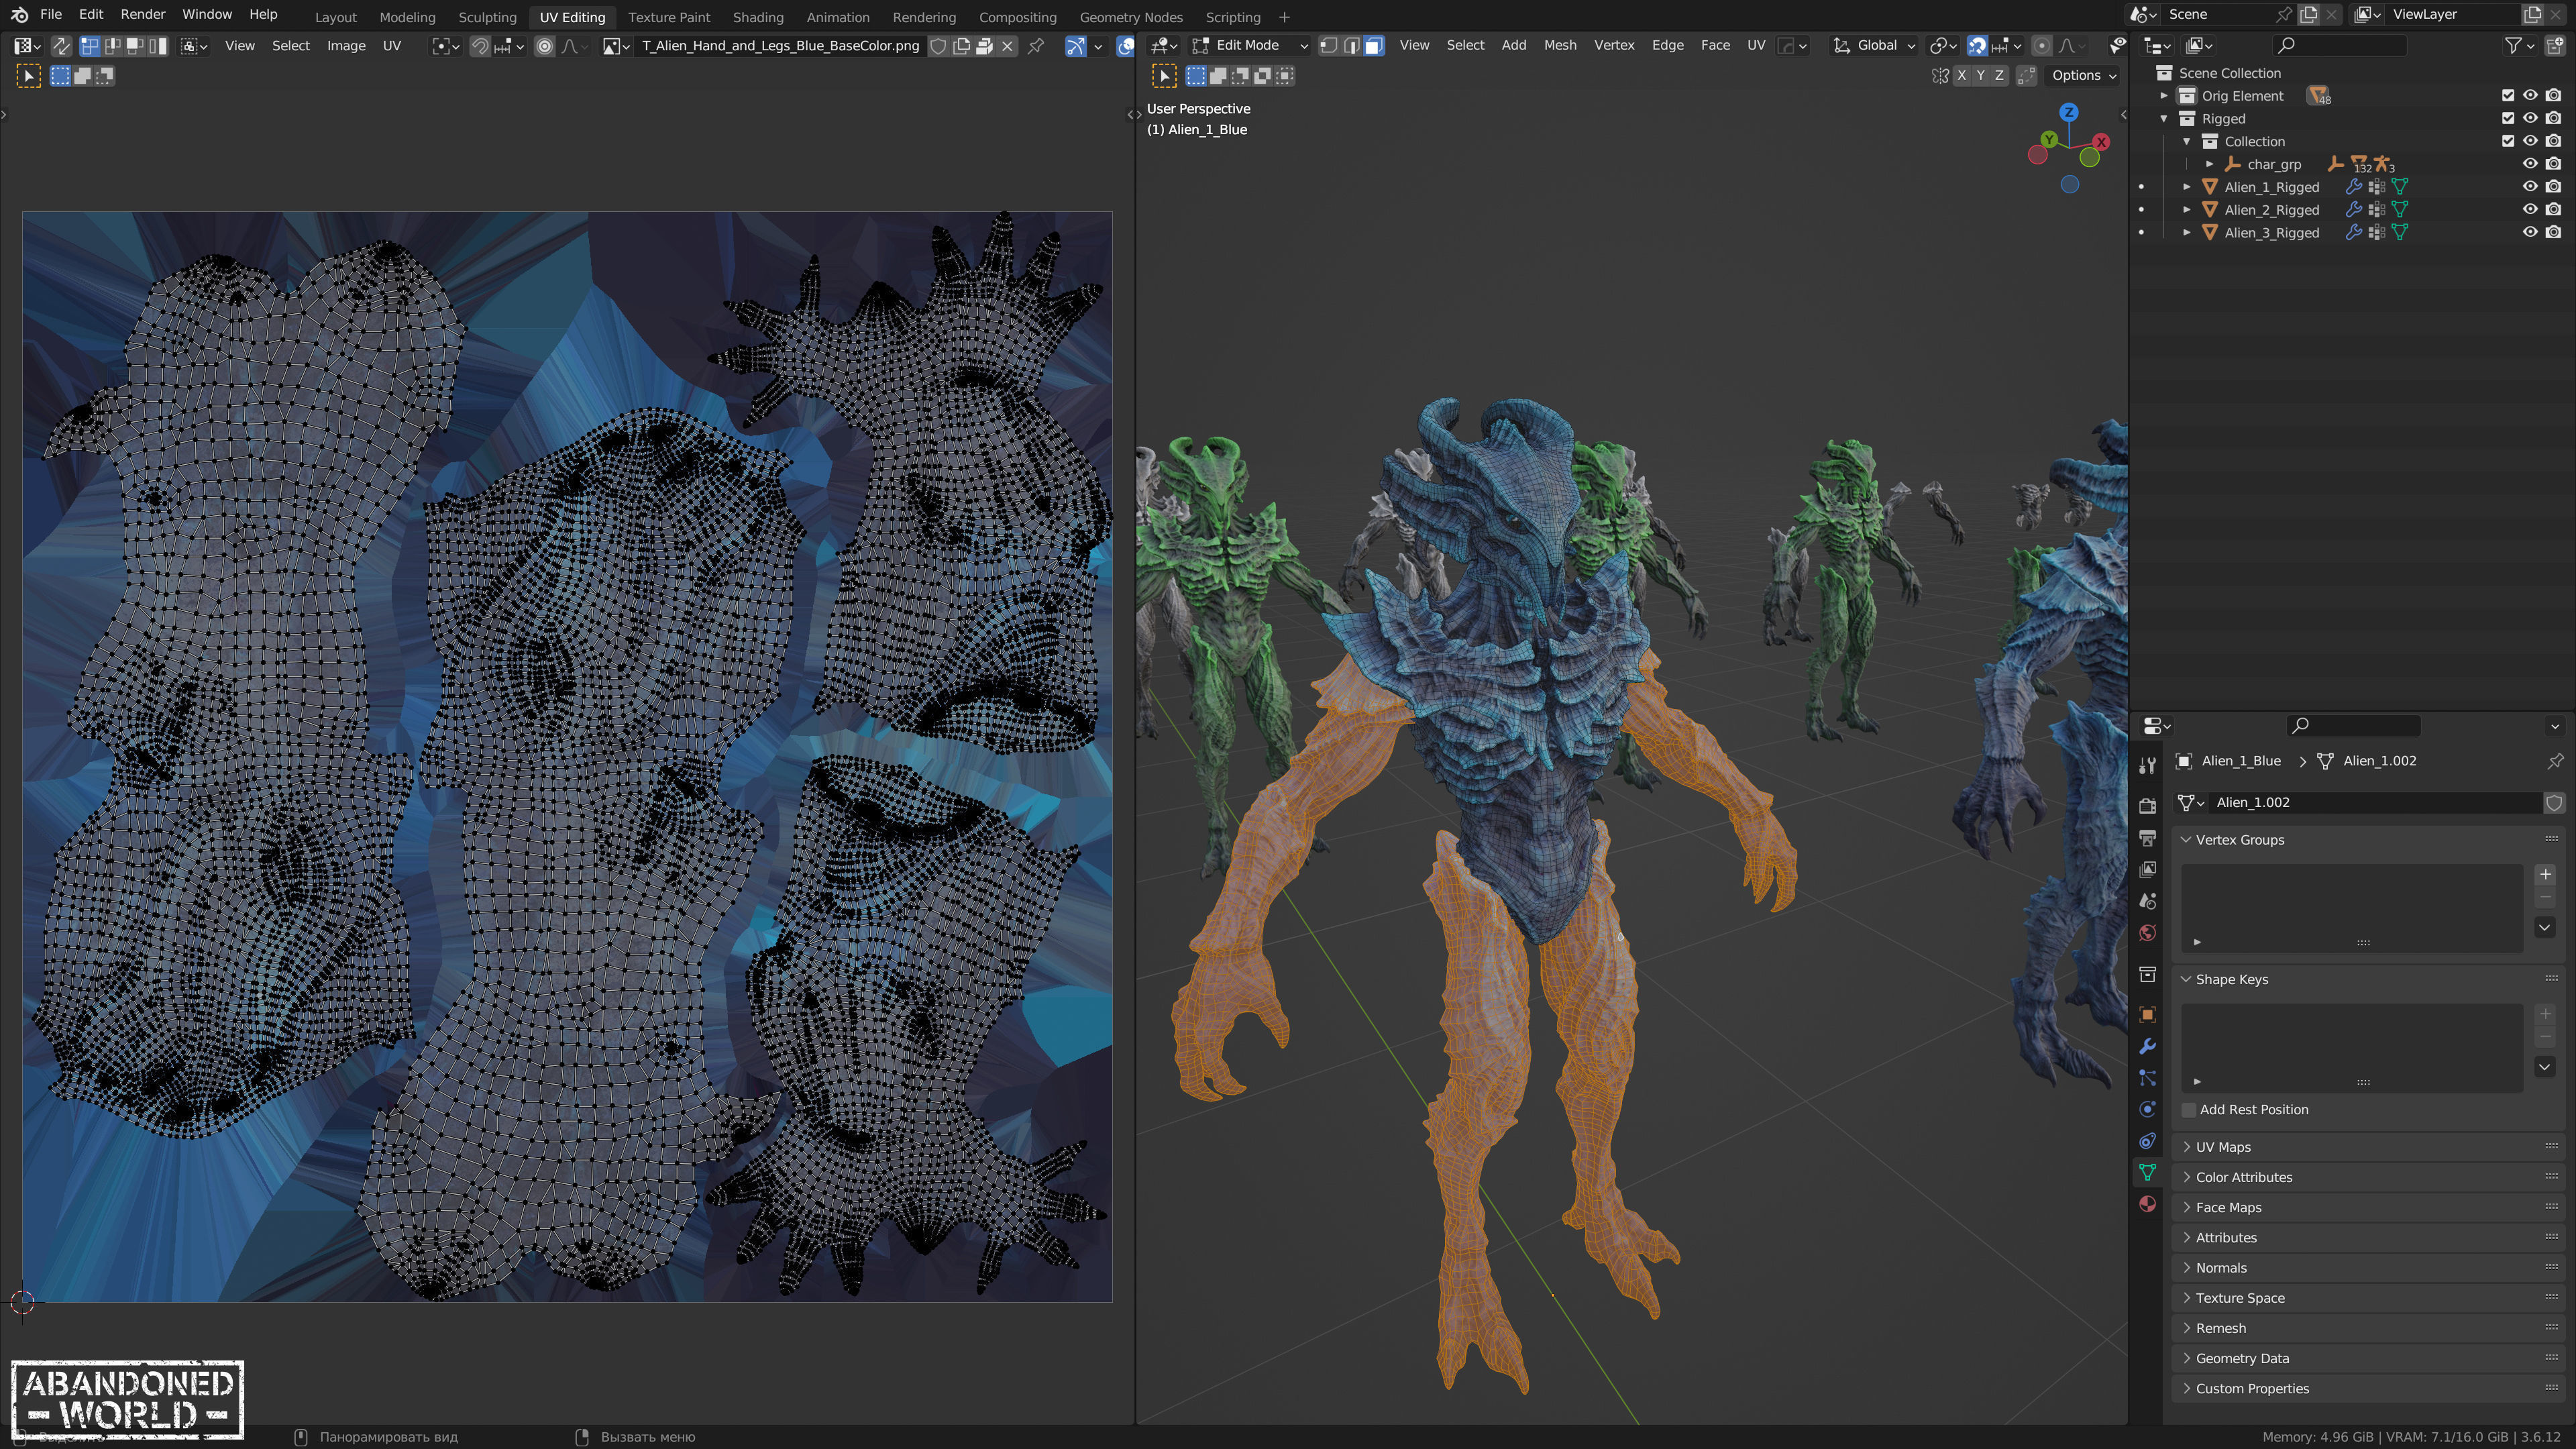Open the View Layer properties tab
The image size is (2576, 1449).
point(2147,869)
